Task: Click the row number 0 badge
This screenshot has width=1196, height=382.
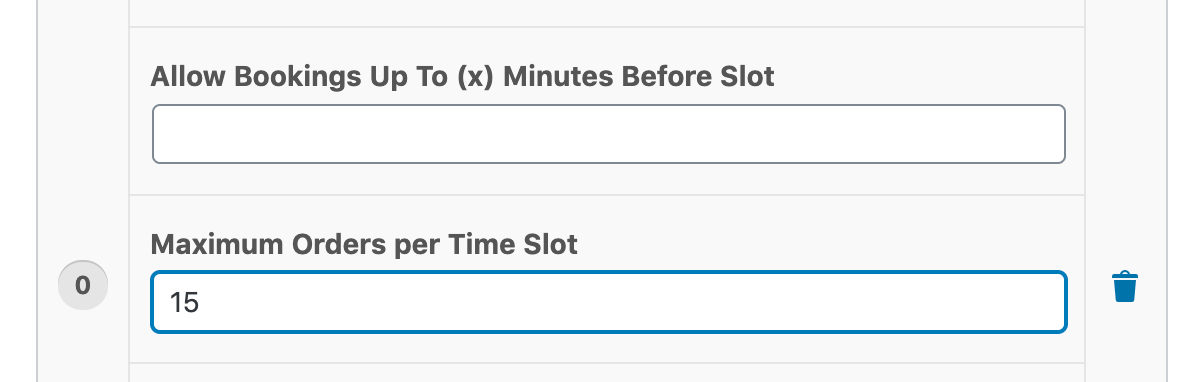Action: point(83,286)
